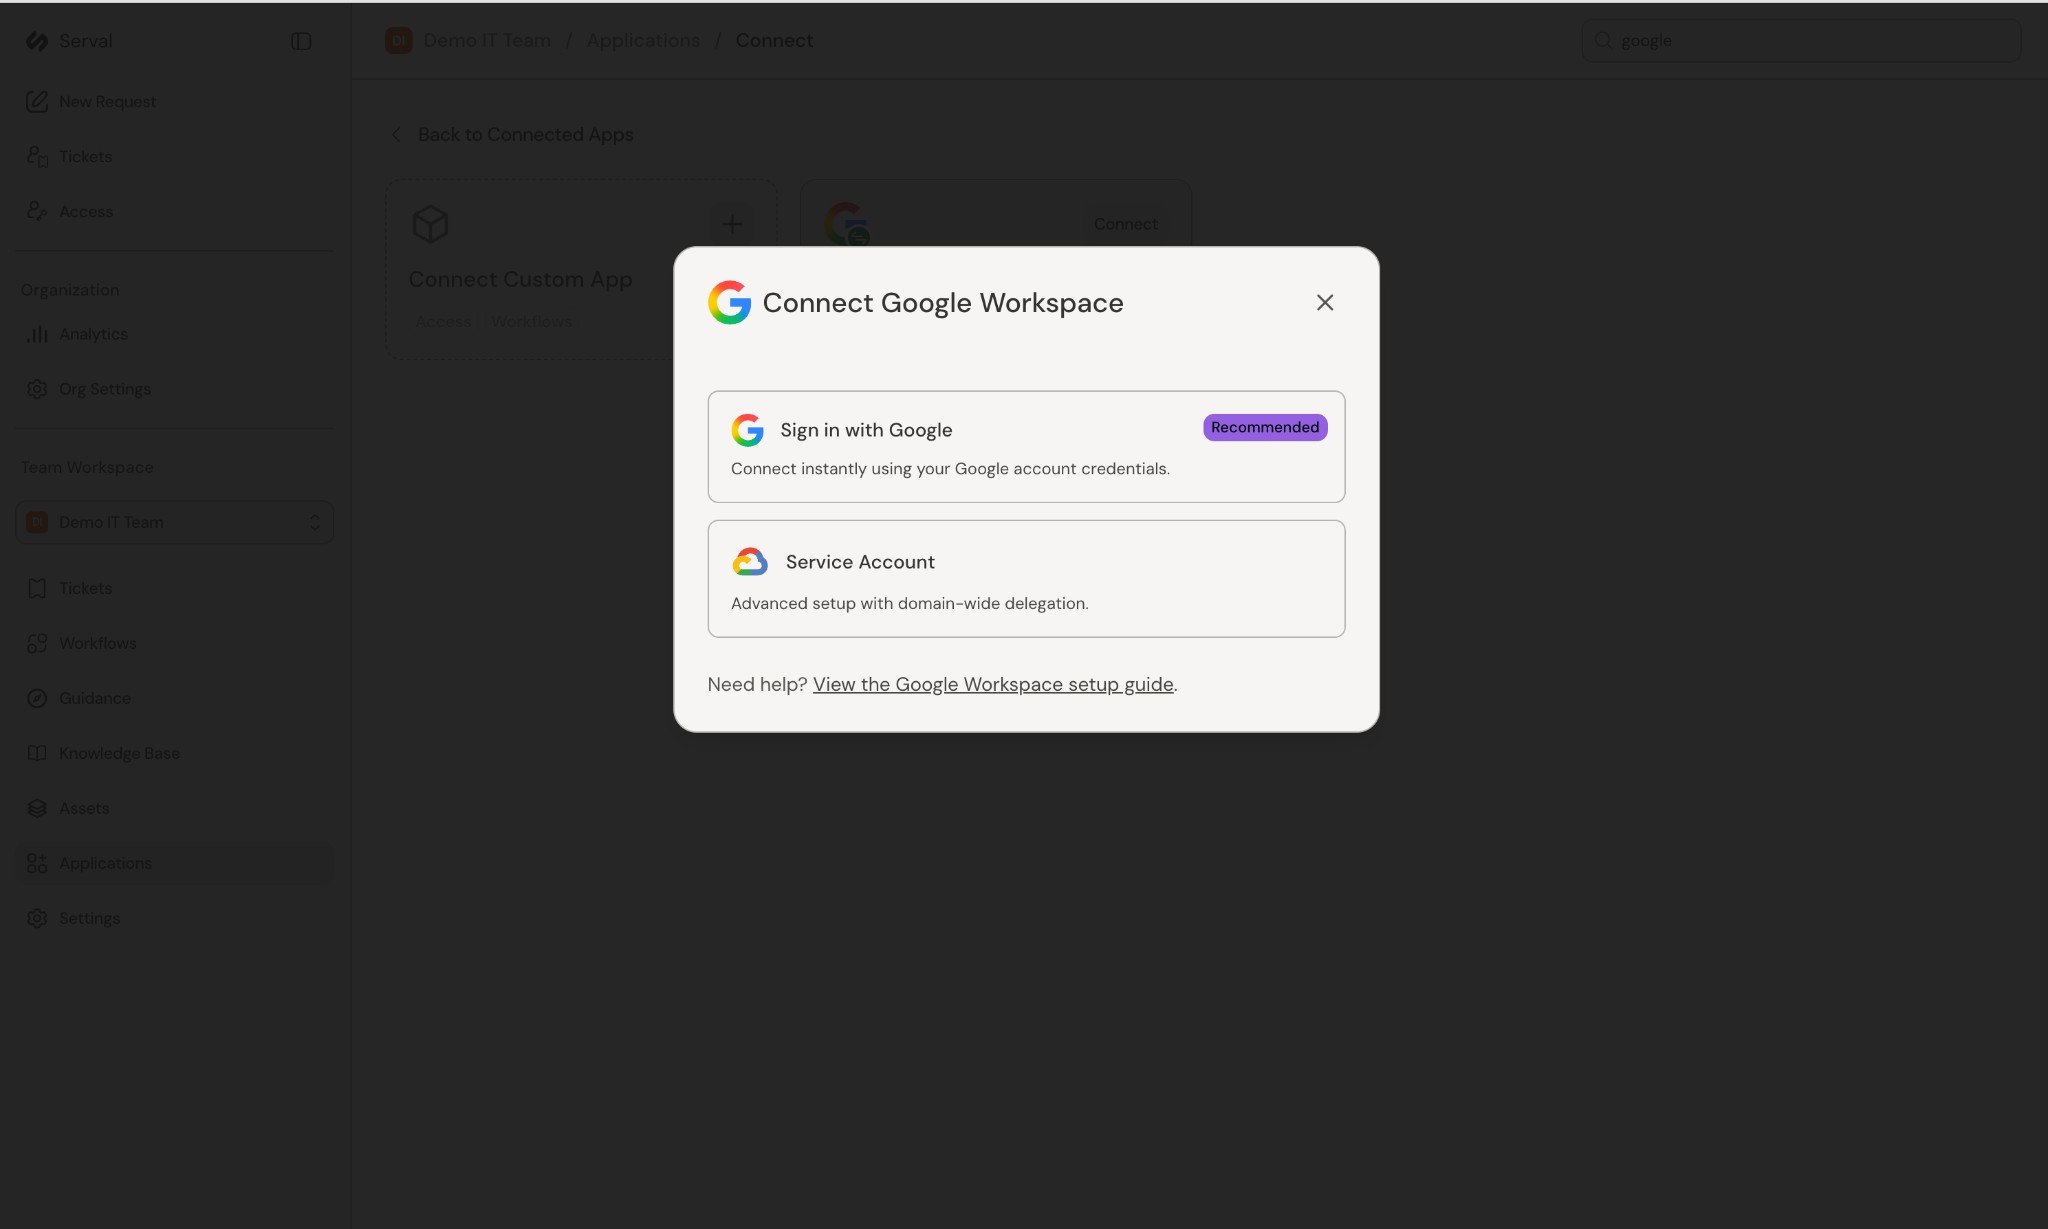Open the Google Workspace setup guide link
Screen dimensions: 2048x1229
tap(993, 684)
